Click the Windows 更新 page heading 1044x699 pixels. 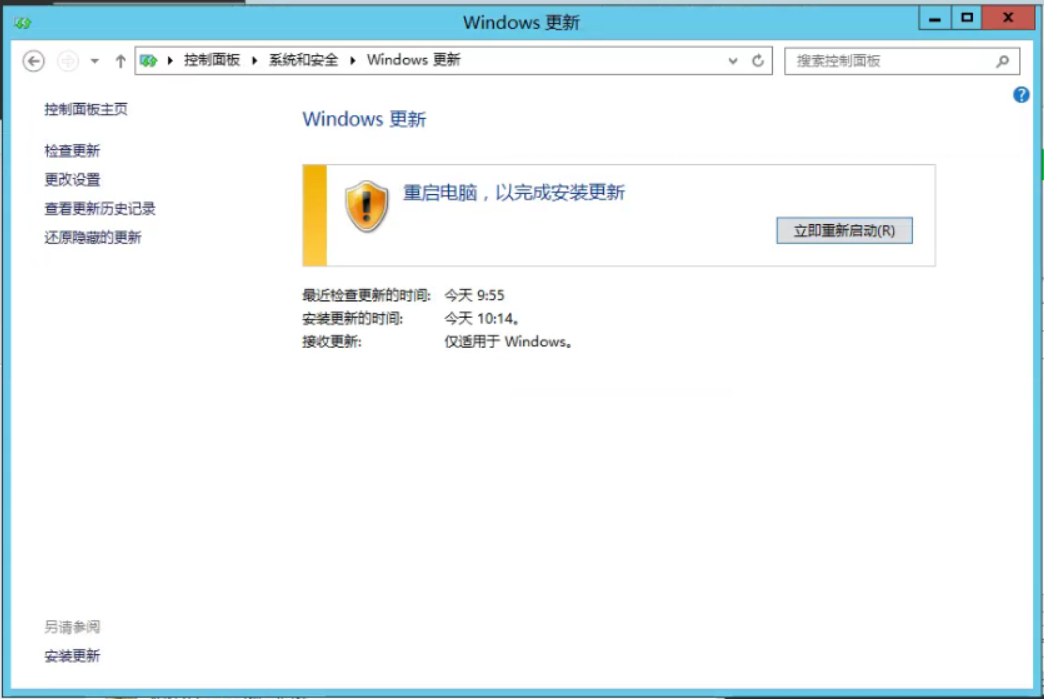364,119
